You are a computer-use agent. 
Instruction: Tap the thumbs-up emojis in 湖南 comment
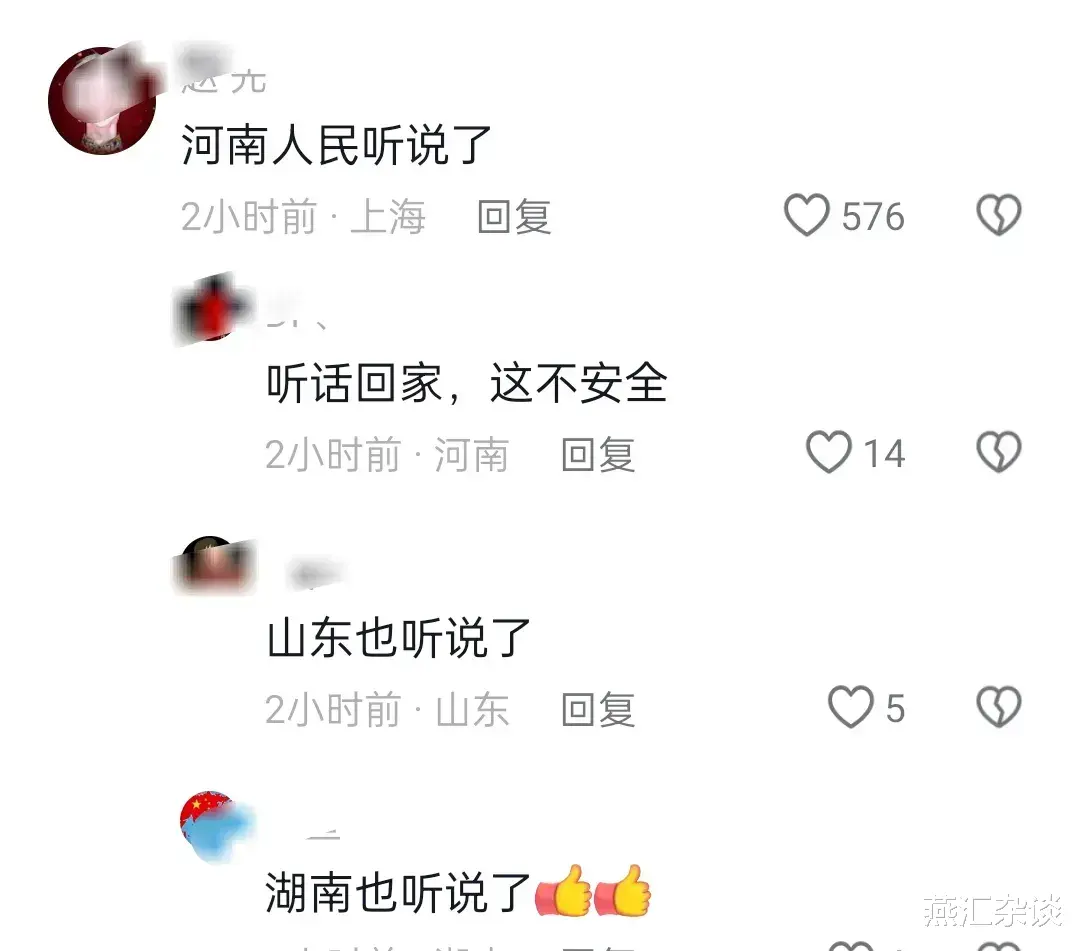[x=593, y=890]
